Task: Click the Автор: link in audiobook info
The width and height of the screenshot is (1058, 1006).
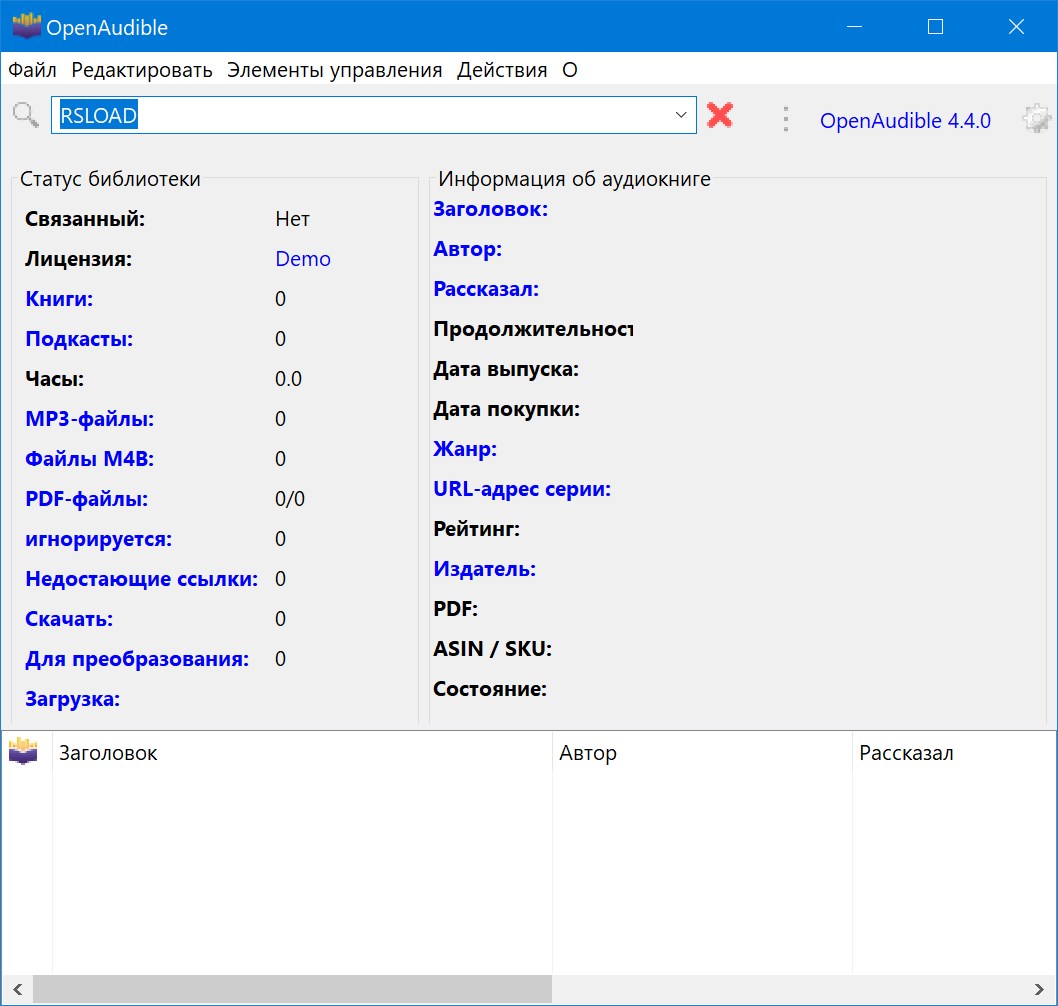Action: click(x=468, y=249)
